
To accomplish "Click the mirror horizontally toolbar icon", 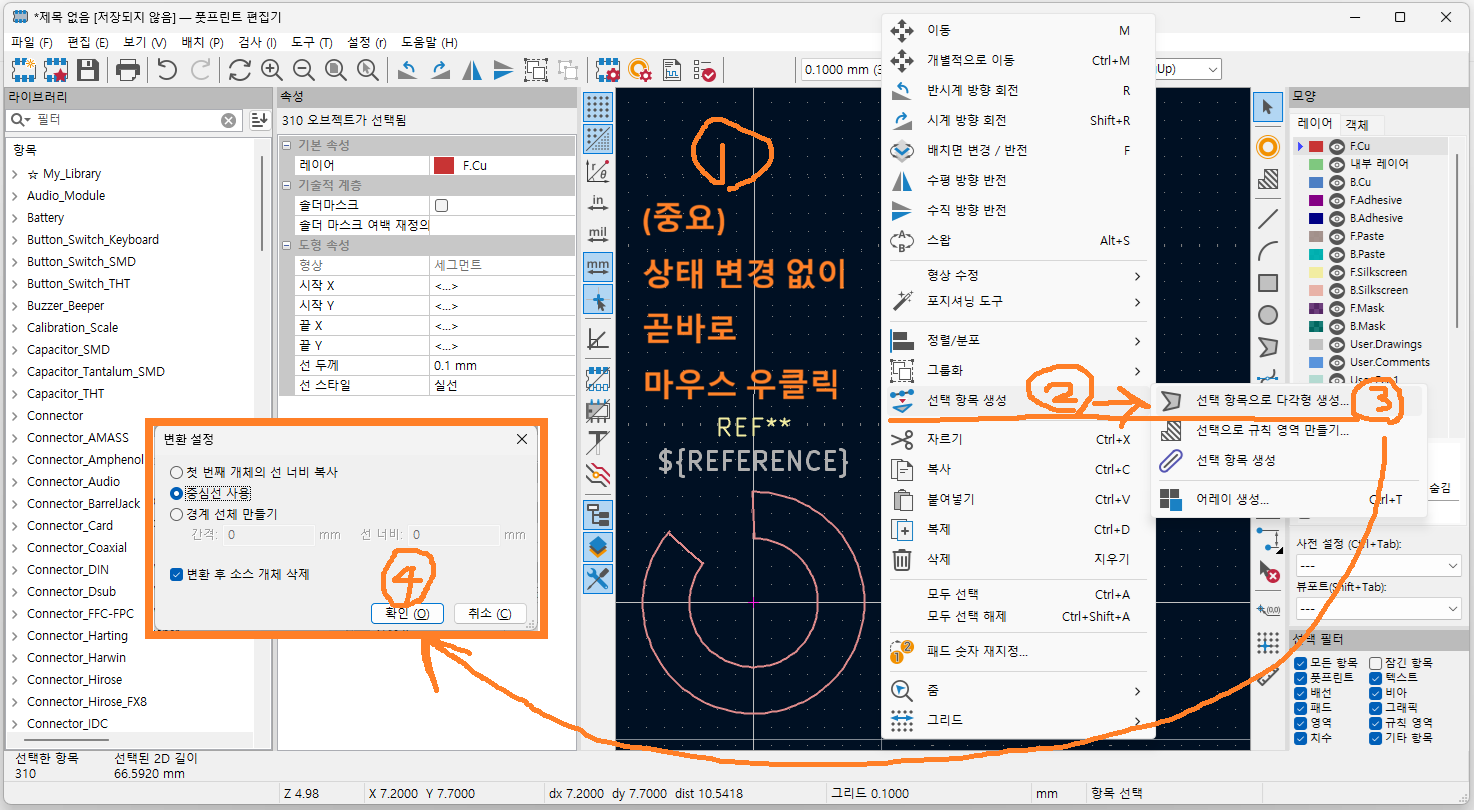I will tap(471, 70).
